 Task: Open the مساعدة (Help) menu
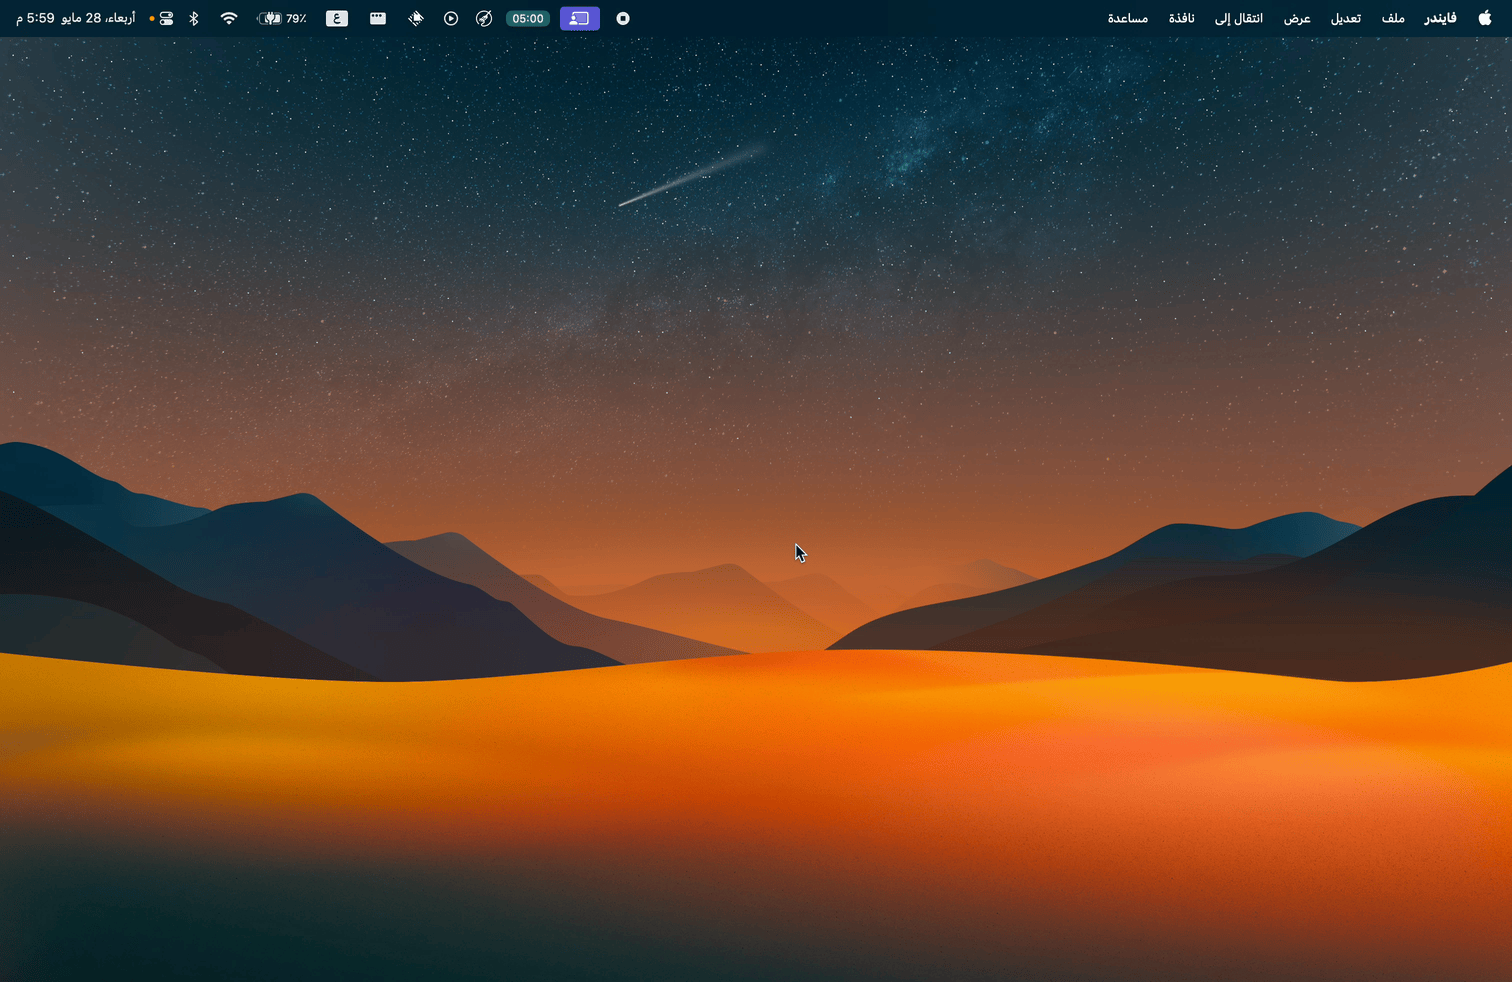1127,18
